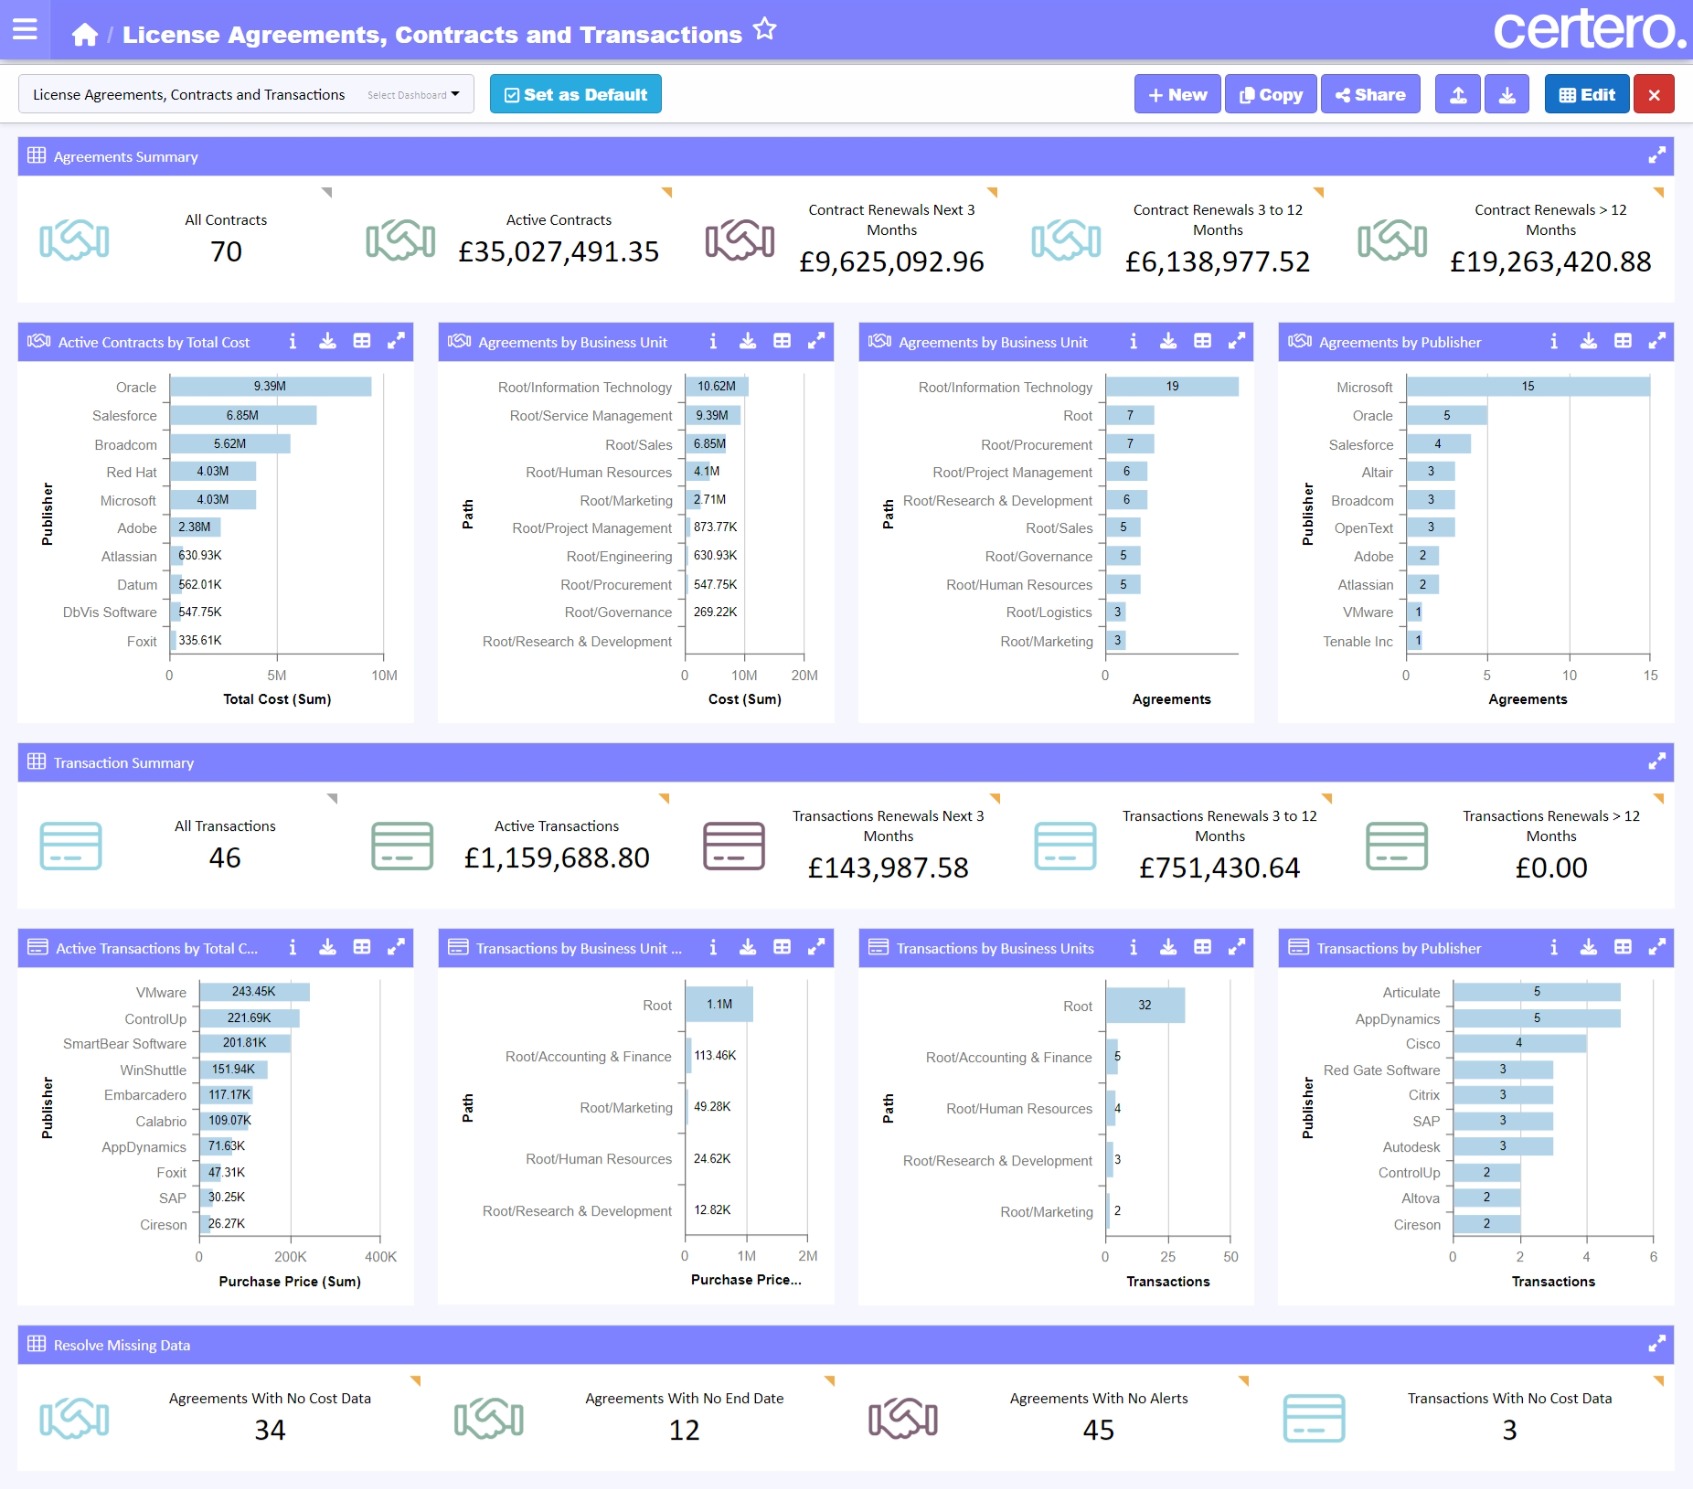The width and height of the screenshot is (1693, 1489).
Task: Show info for Transactions by Publisher
Action: point(1553,948)
